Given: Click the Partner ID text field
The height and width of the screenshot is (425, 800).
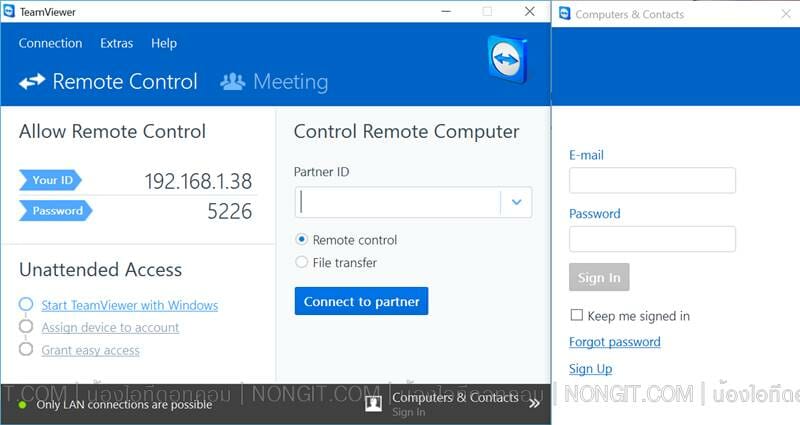Looking at the screenshot, I should point(398,202).
